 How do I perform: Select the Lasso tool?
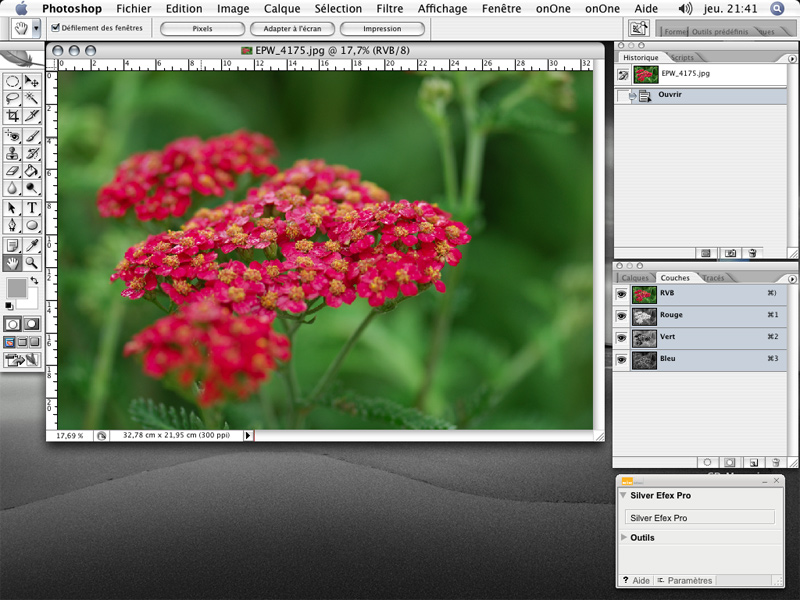12,98
